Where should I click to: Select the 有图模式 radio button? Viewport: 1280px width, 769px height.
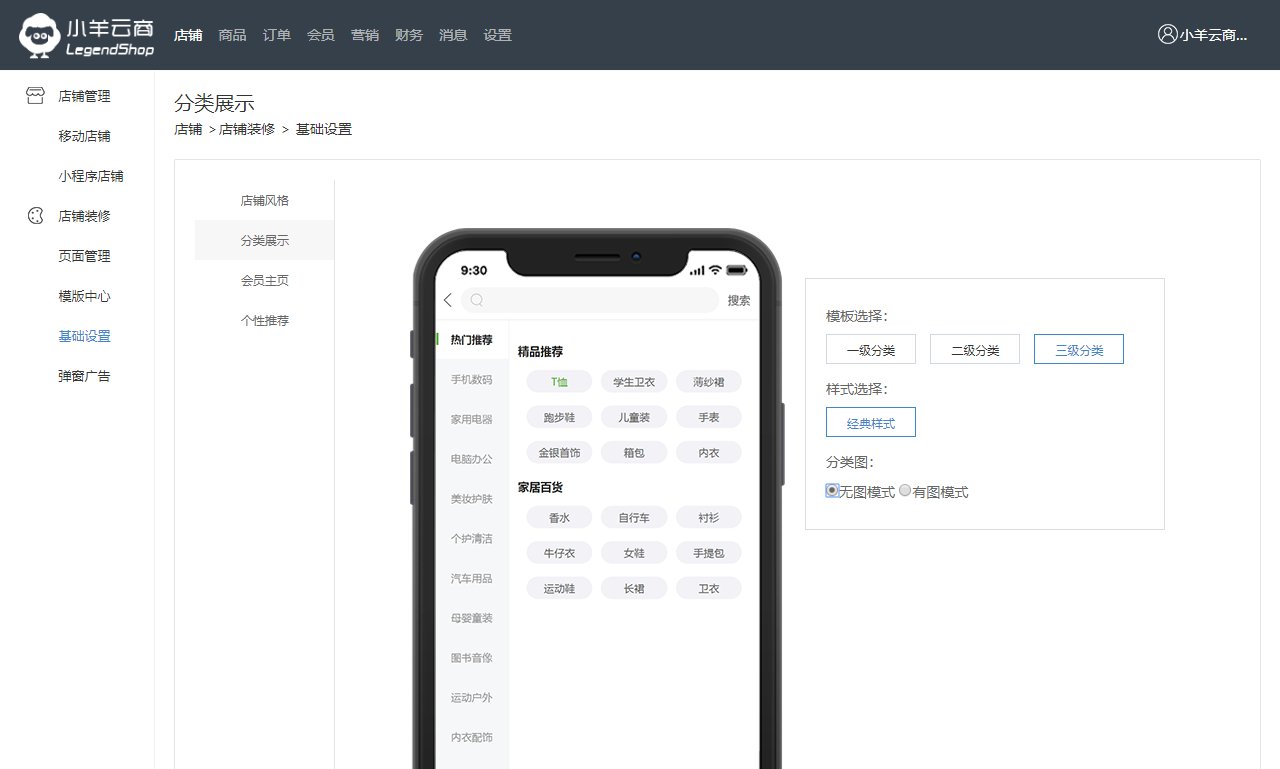[905, 491]
